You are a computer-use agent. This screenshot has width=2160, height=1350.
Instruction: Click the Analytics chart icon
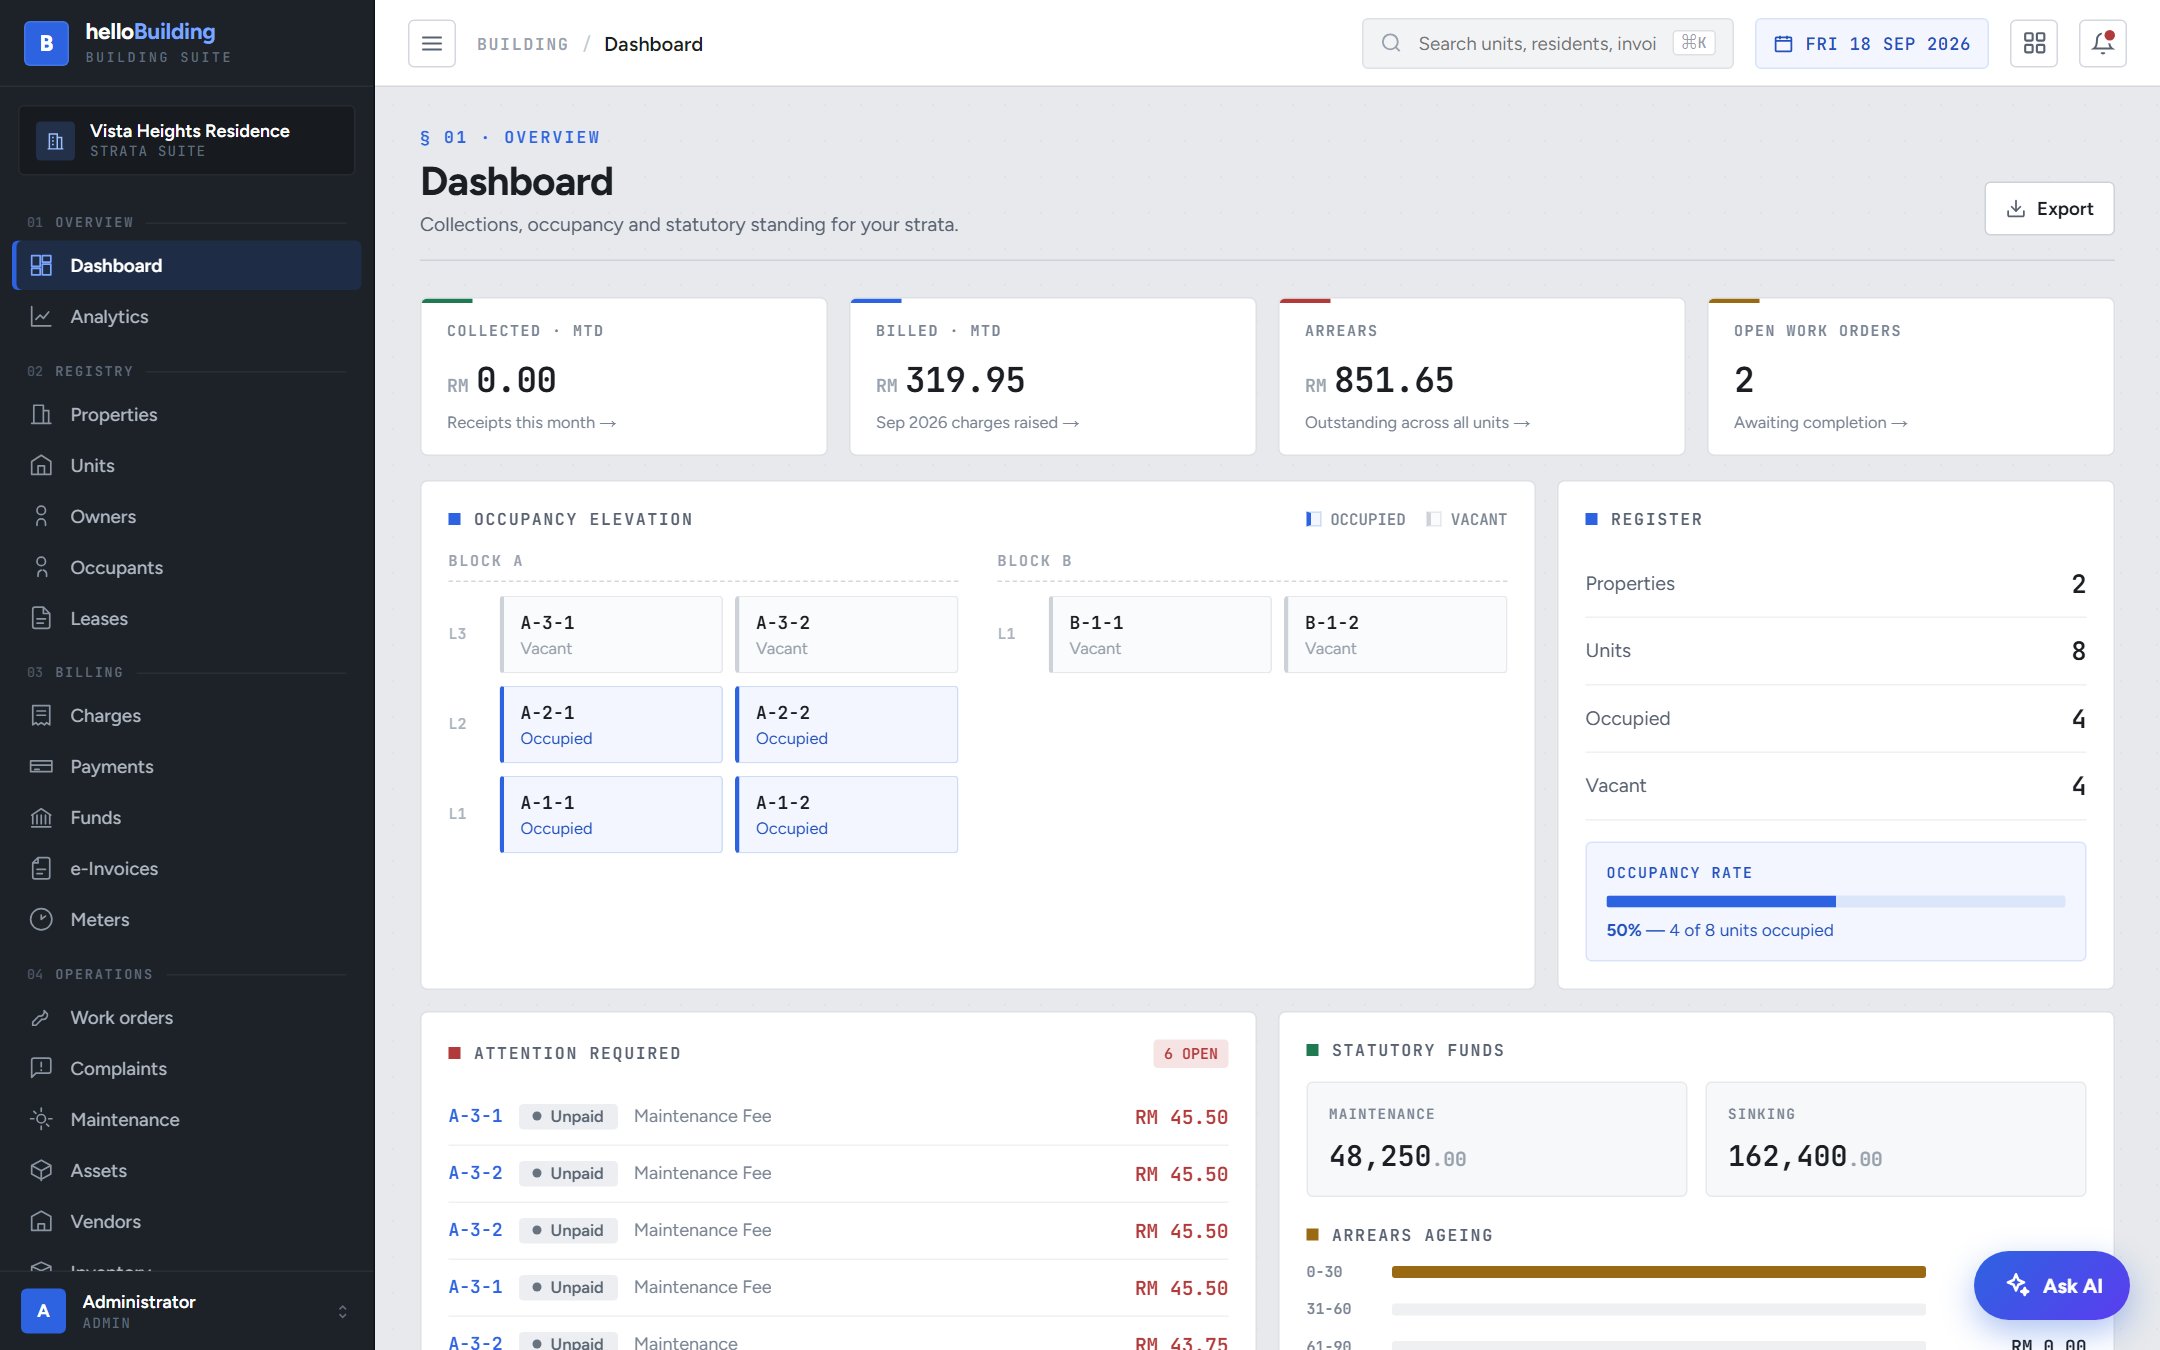coord(41,316)
